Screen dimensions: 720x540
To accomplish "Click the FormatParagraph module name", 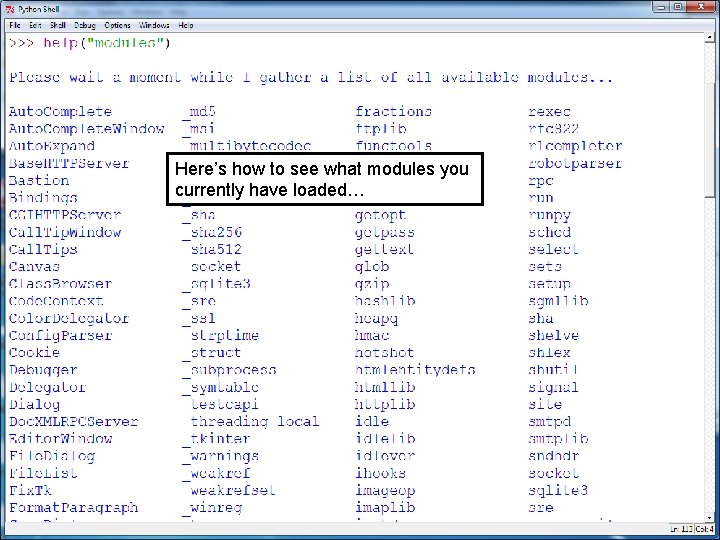I will (73, 508).
